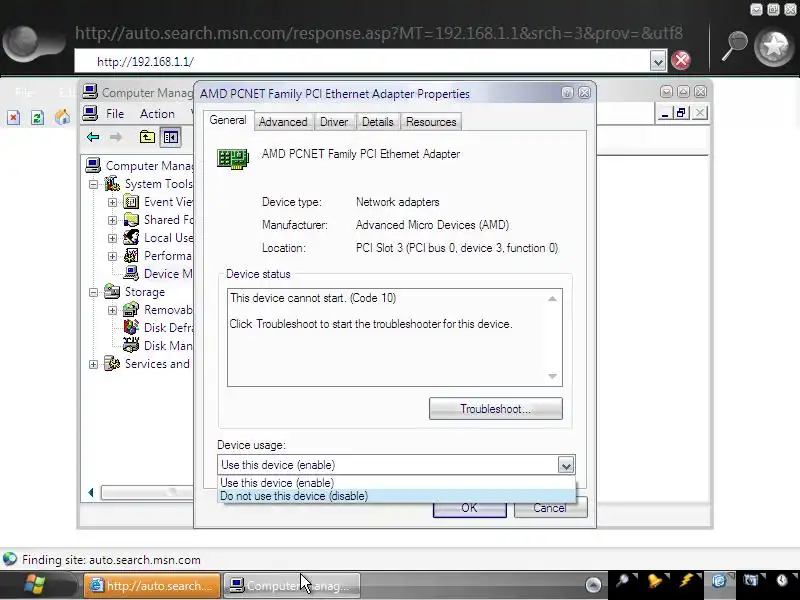Select the Computer Management root tree icon
This screenshot has width=800, height=600.
click(93, 165)
